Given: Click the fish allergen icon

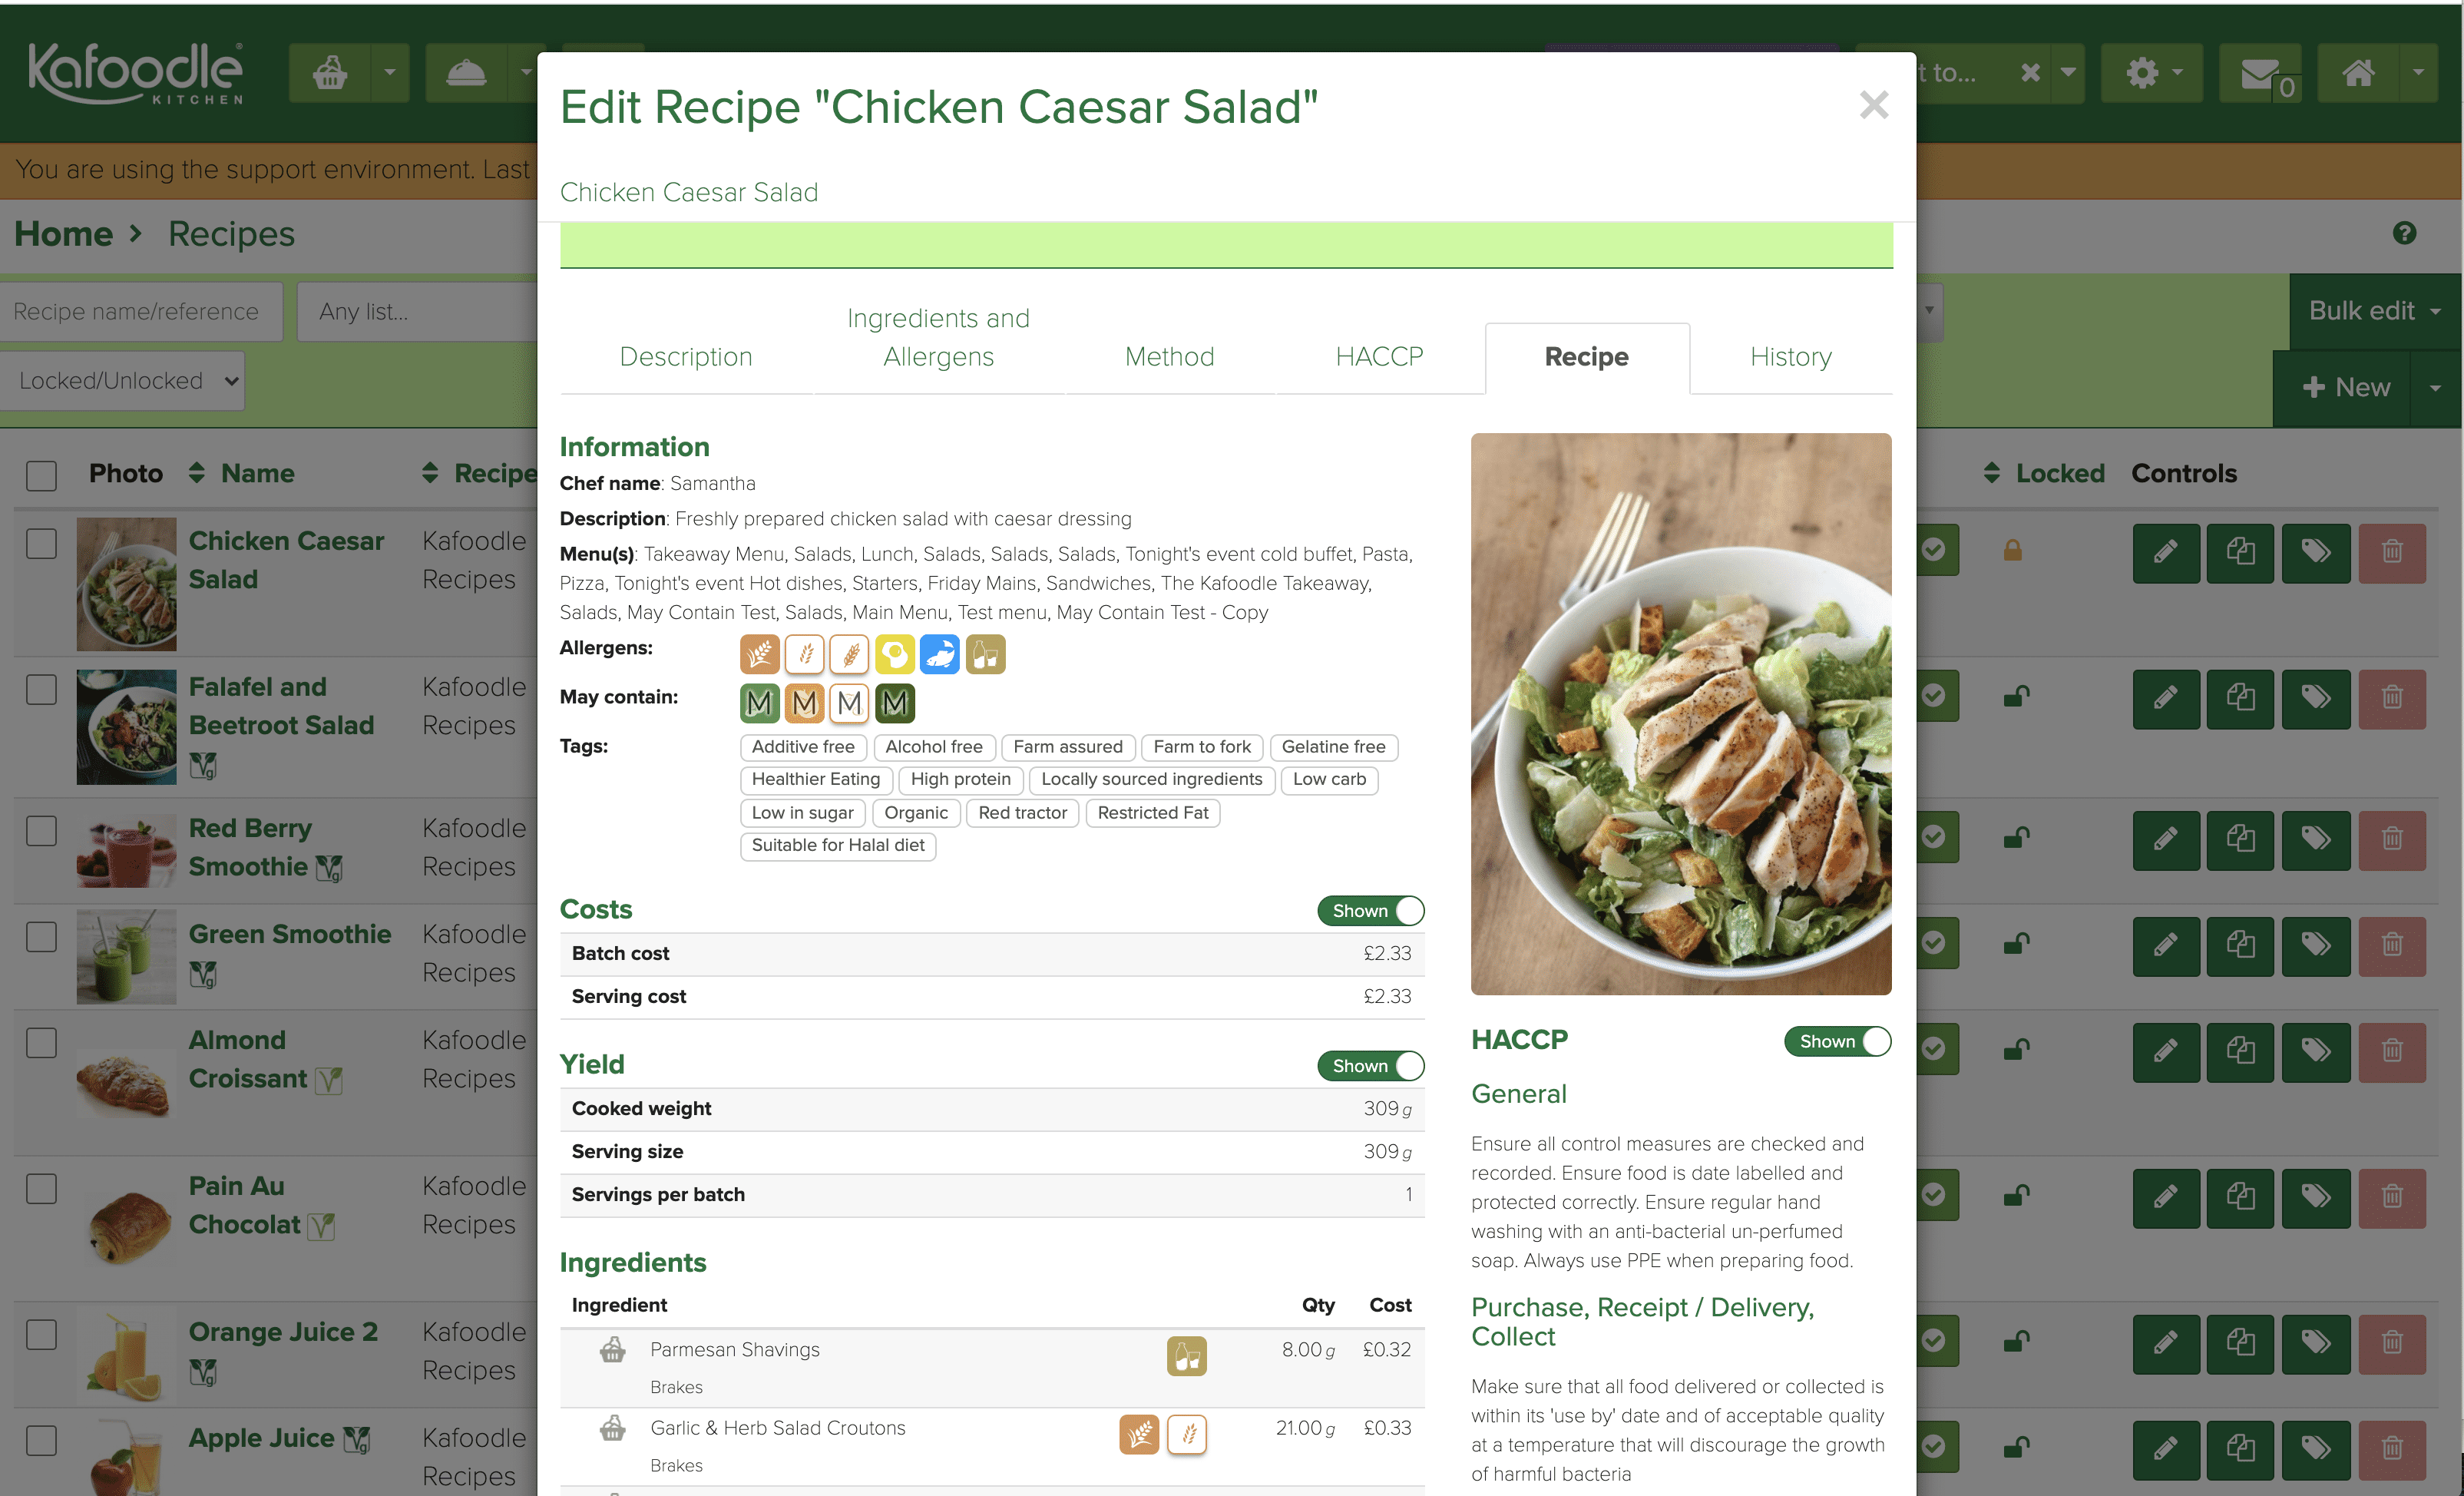Looking at the screenshot, I should pyautogui.click(x=939, y=655).
